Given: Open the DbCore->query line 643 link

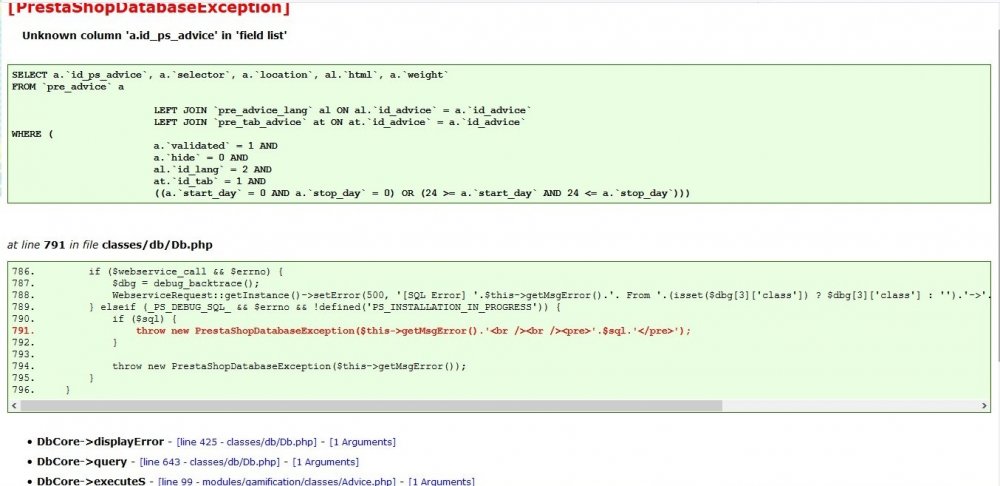Looking at the screenshot, I should pyautogui.click(x=209, y=462).
